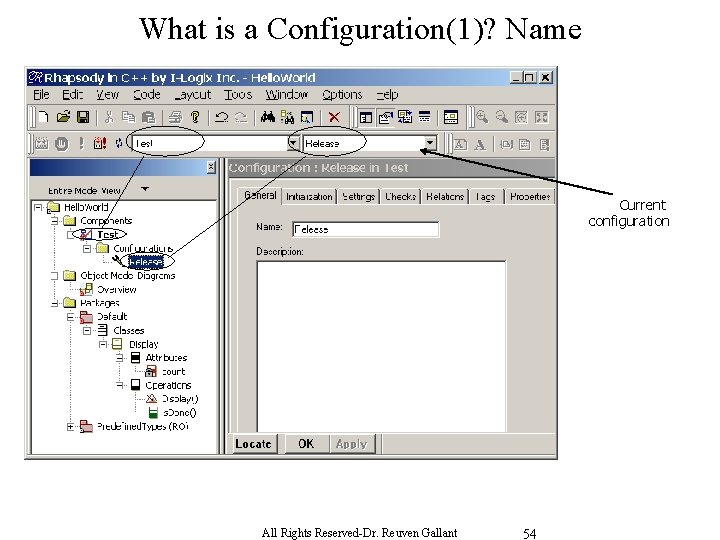Viewport: 720px width, 540px height.
Task: Open the Release configuration dropdown arrow
Action: (430, 144)
